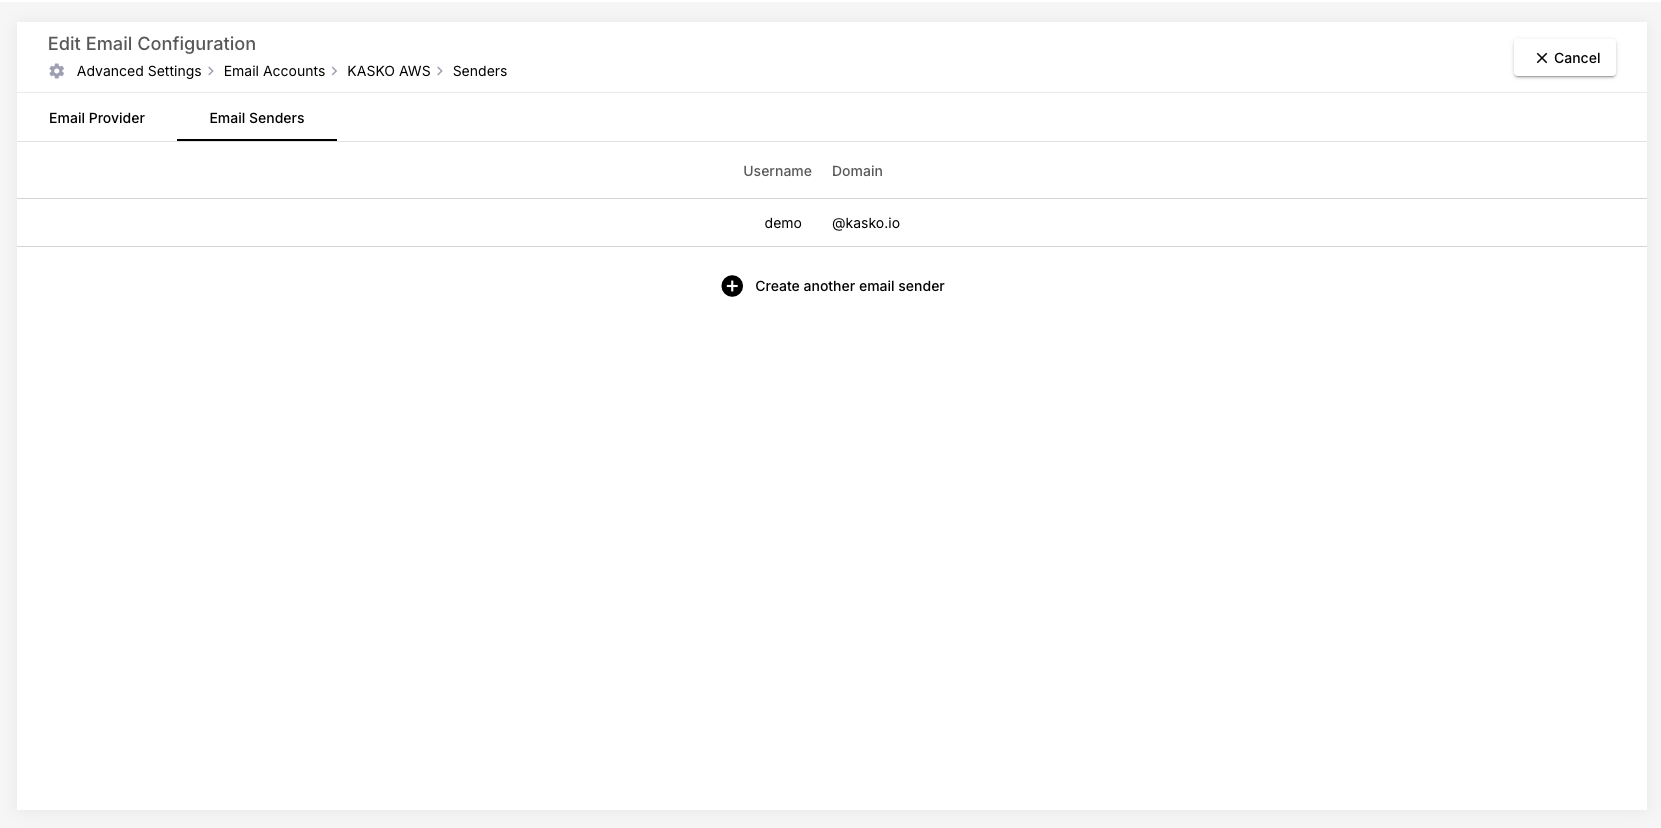This screenshot has width=1661, height=828.
Task: Click the Username column header
Action: tap(777, 171)
